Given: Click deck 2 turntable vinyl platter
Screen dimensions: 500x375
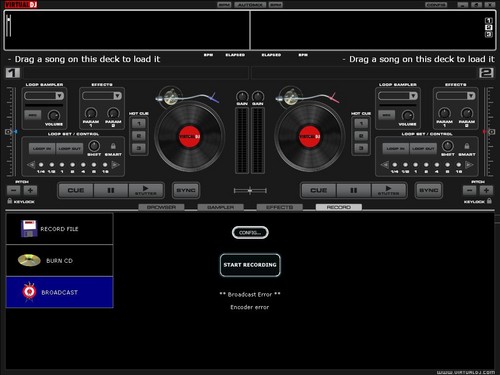Looking at the screenshot, I should [310, 137].
